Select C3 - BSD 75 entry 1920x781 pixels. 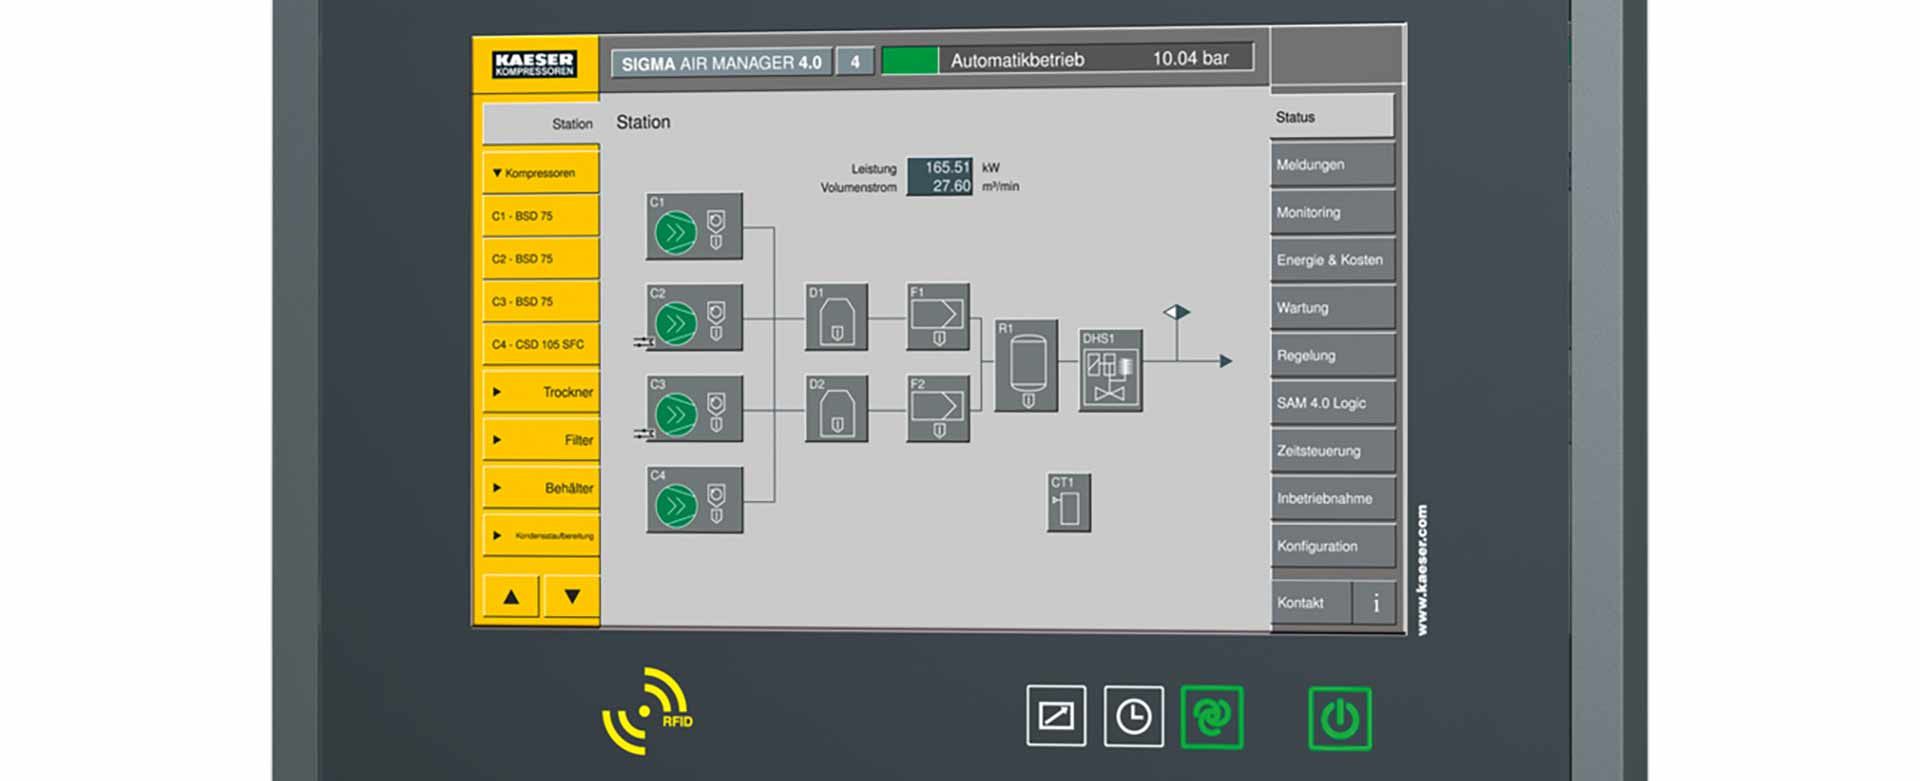[541, 301]
